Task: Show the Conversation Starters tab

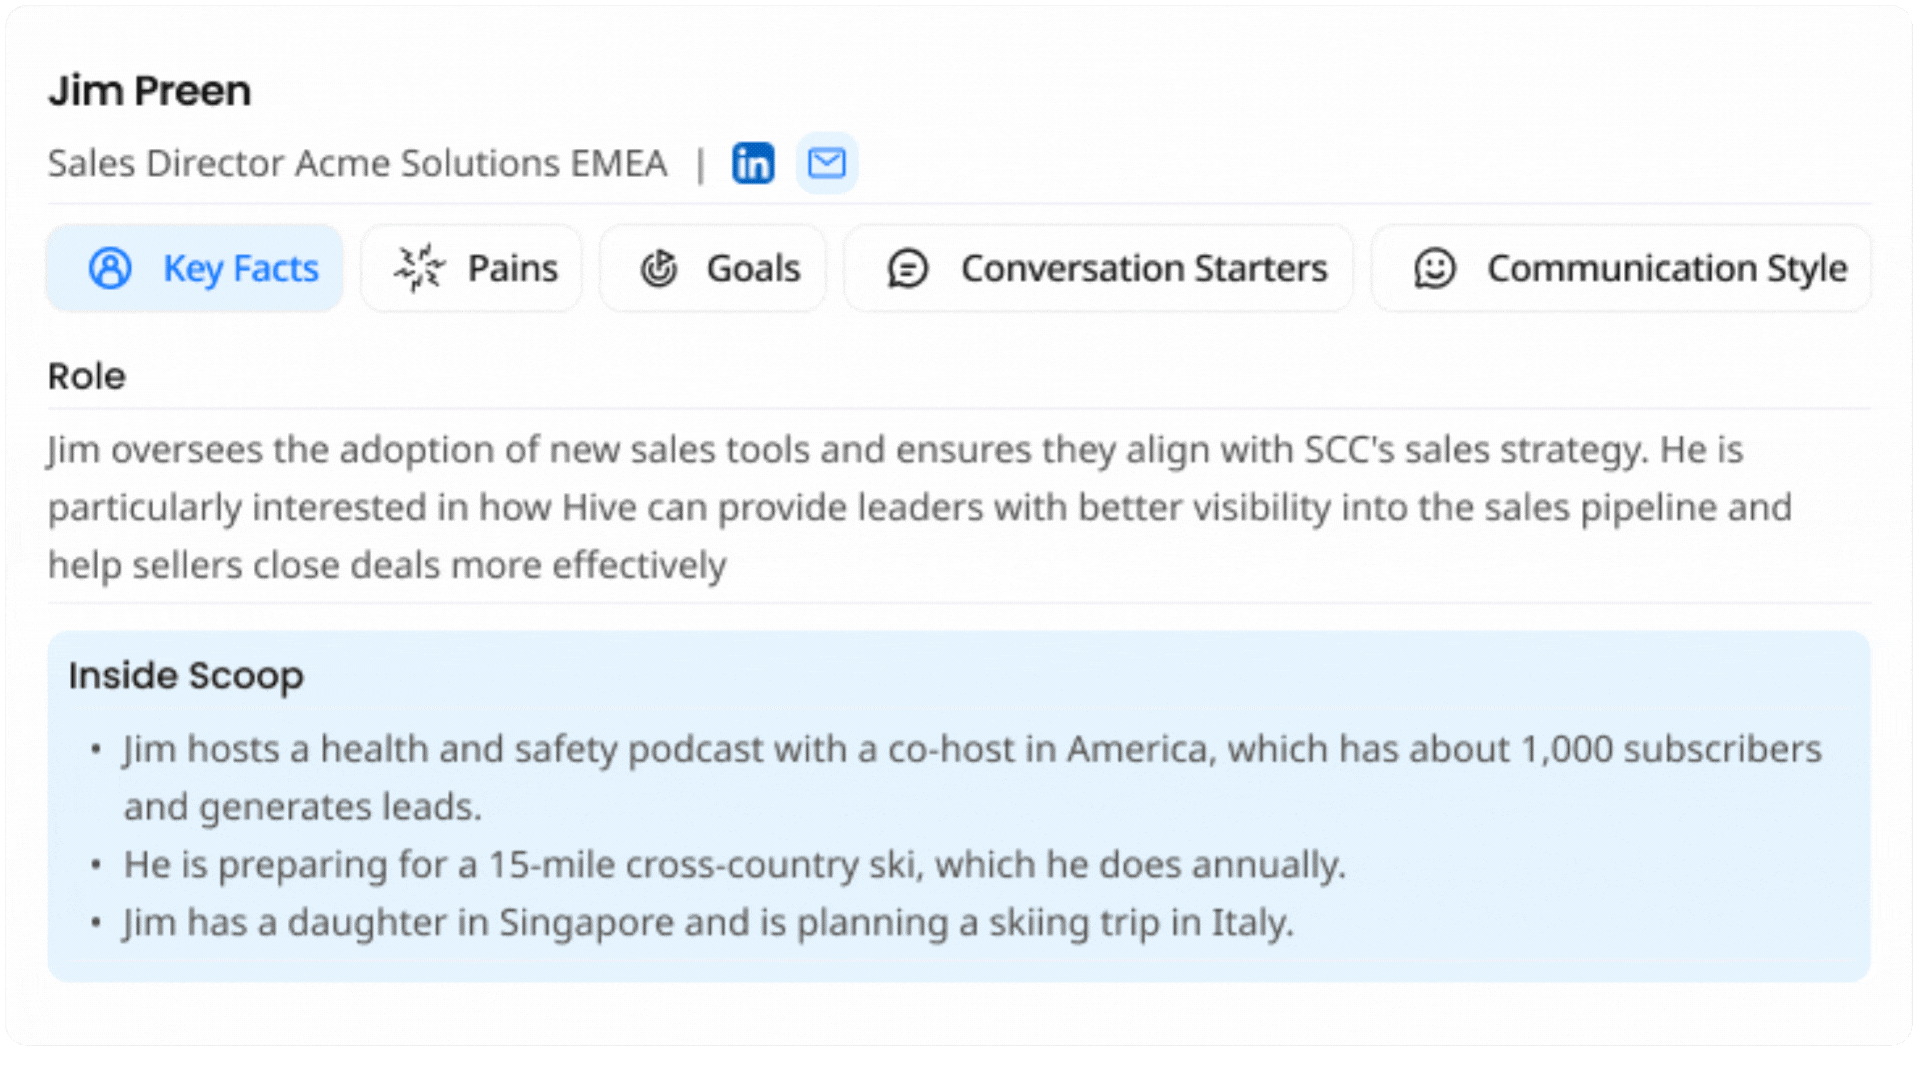Action: point(1099,268)
